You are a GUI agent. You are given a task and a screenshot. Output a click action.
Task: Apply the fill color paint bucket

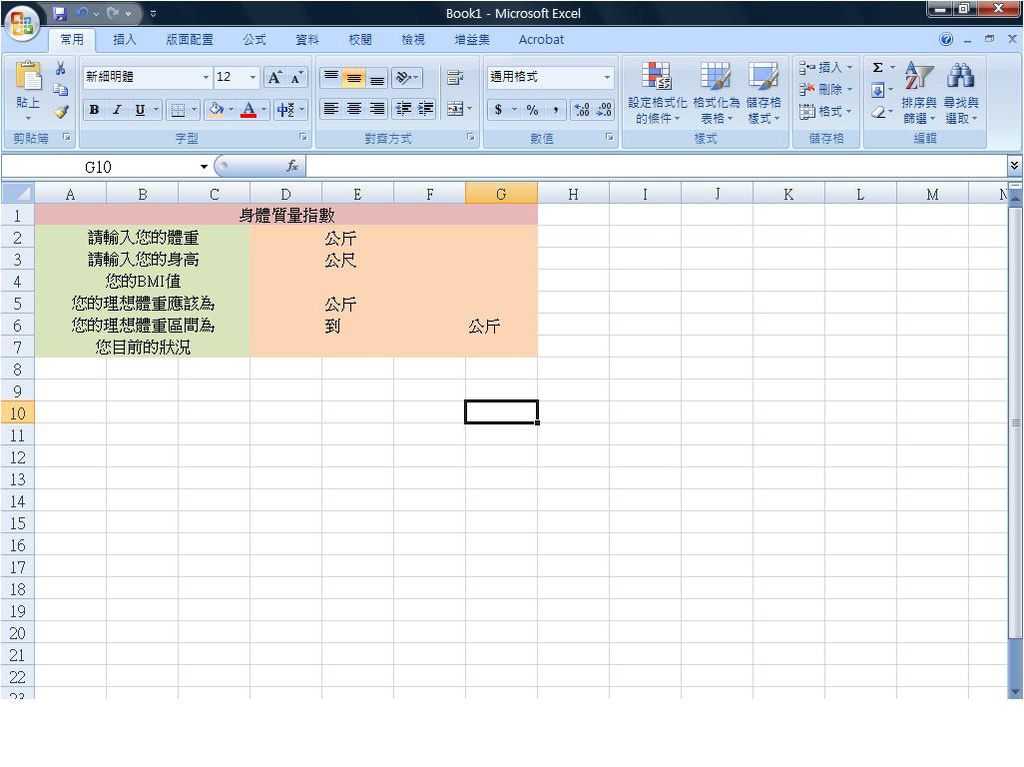216,109
